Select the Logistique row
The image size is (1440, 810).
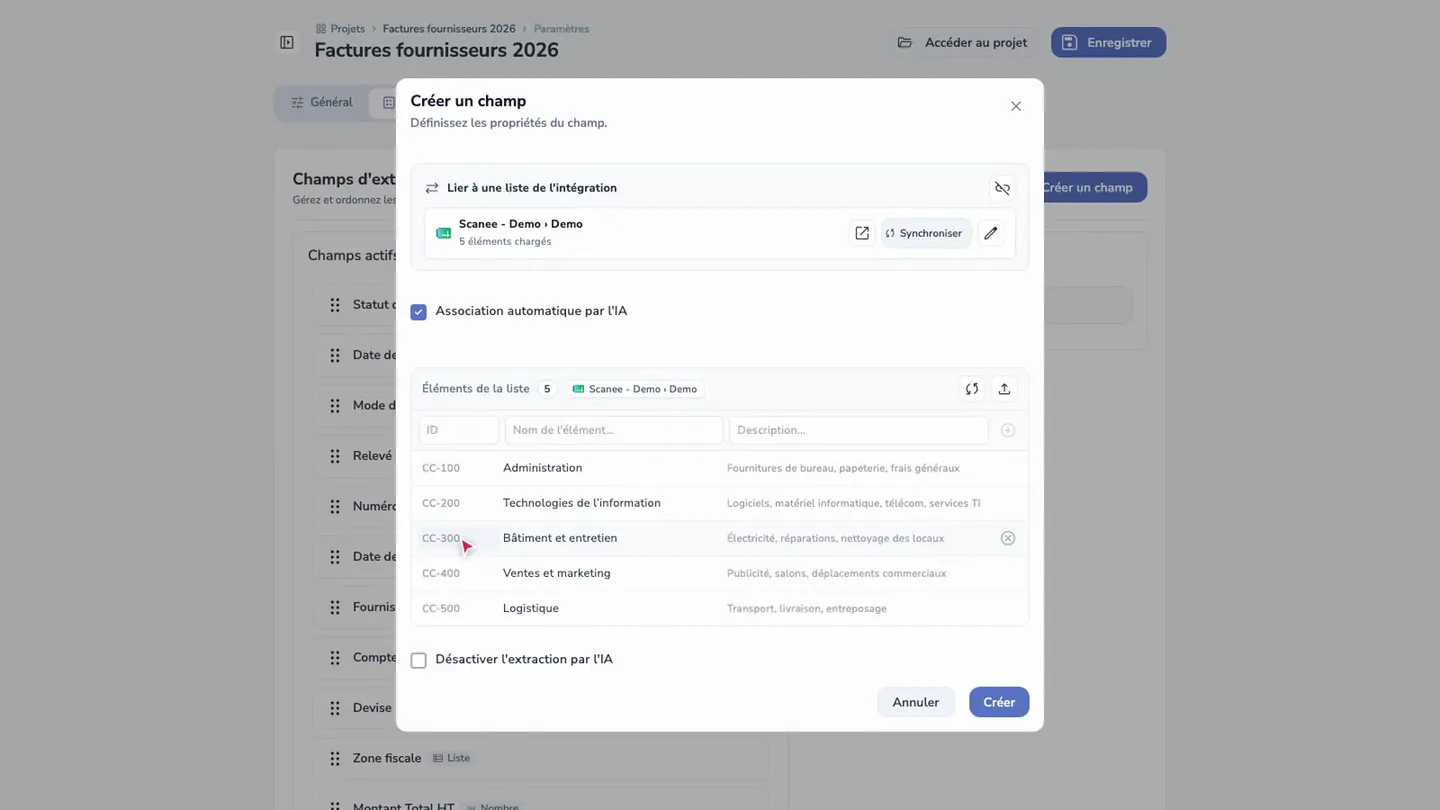tap(719, 608)
